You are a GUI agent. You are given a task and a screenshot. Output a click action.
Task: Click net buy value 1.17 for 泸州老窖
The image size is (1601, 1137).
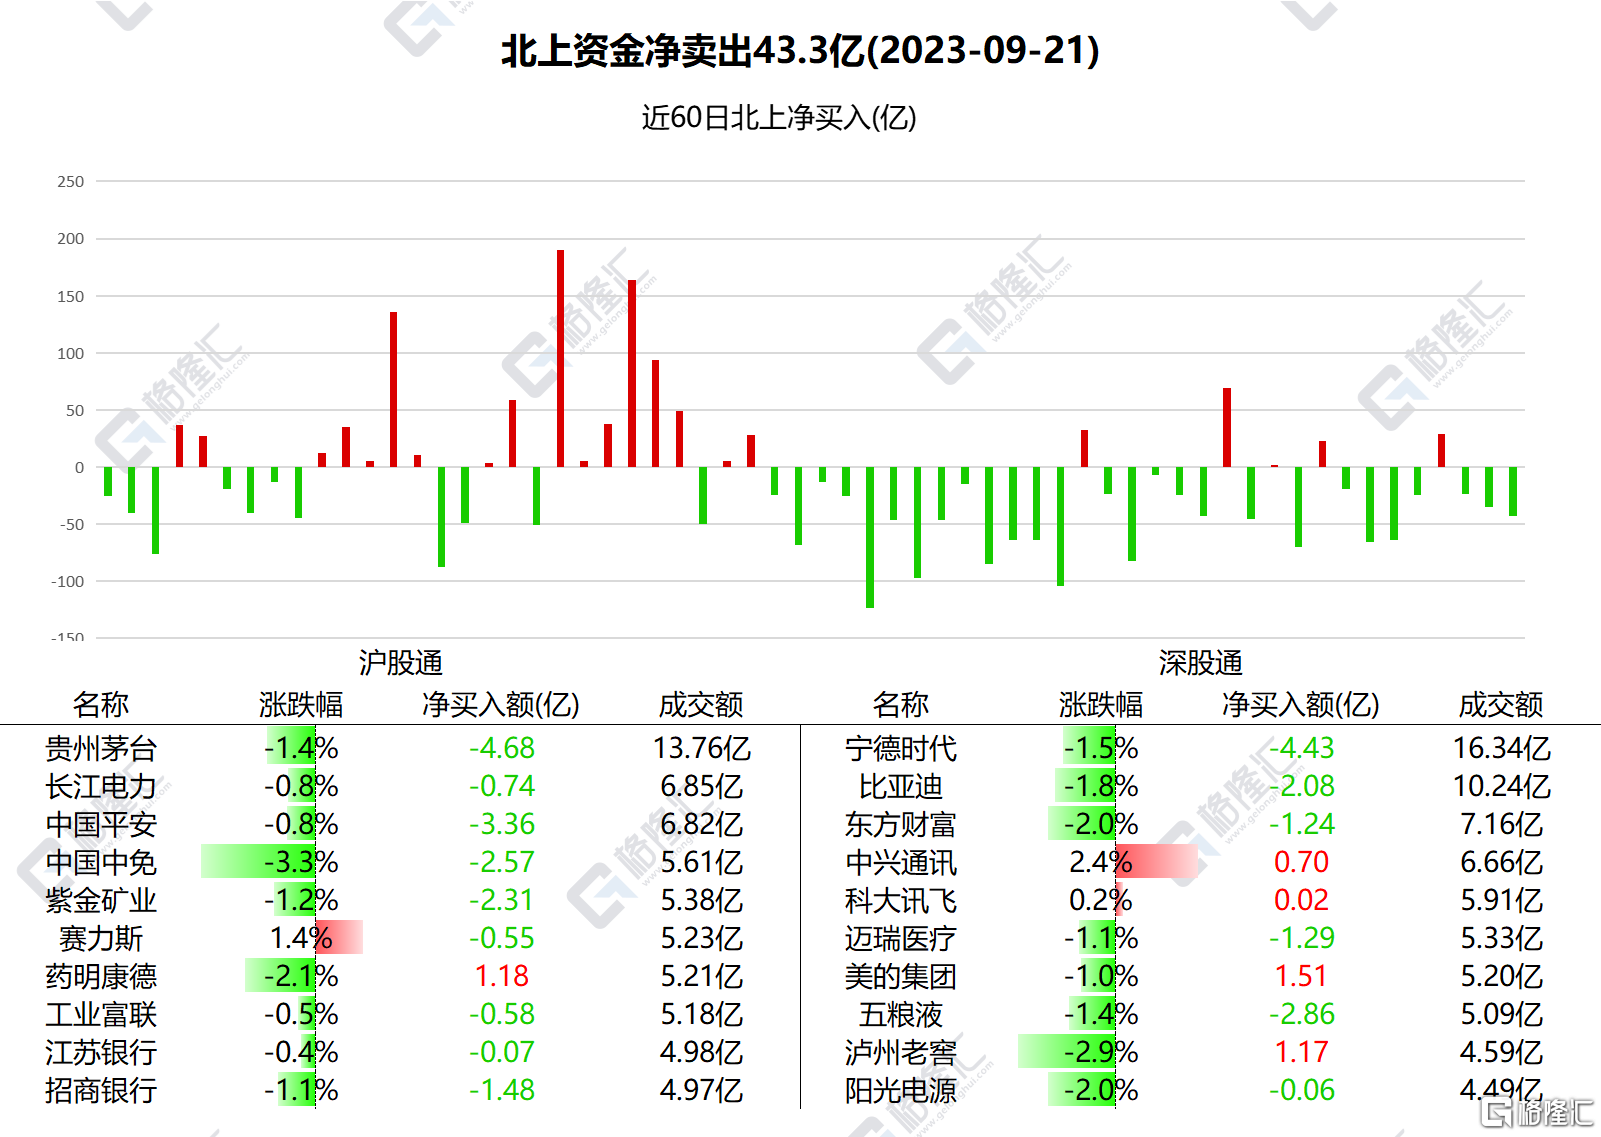pyautogui.click(x=1302, y=1052)
